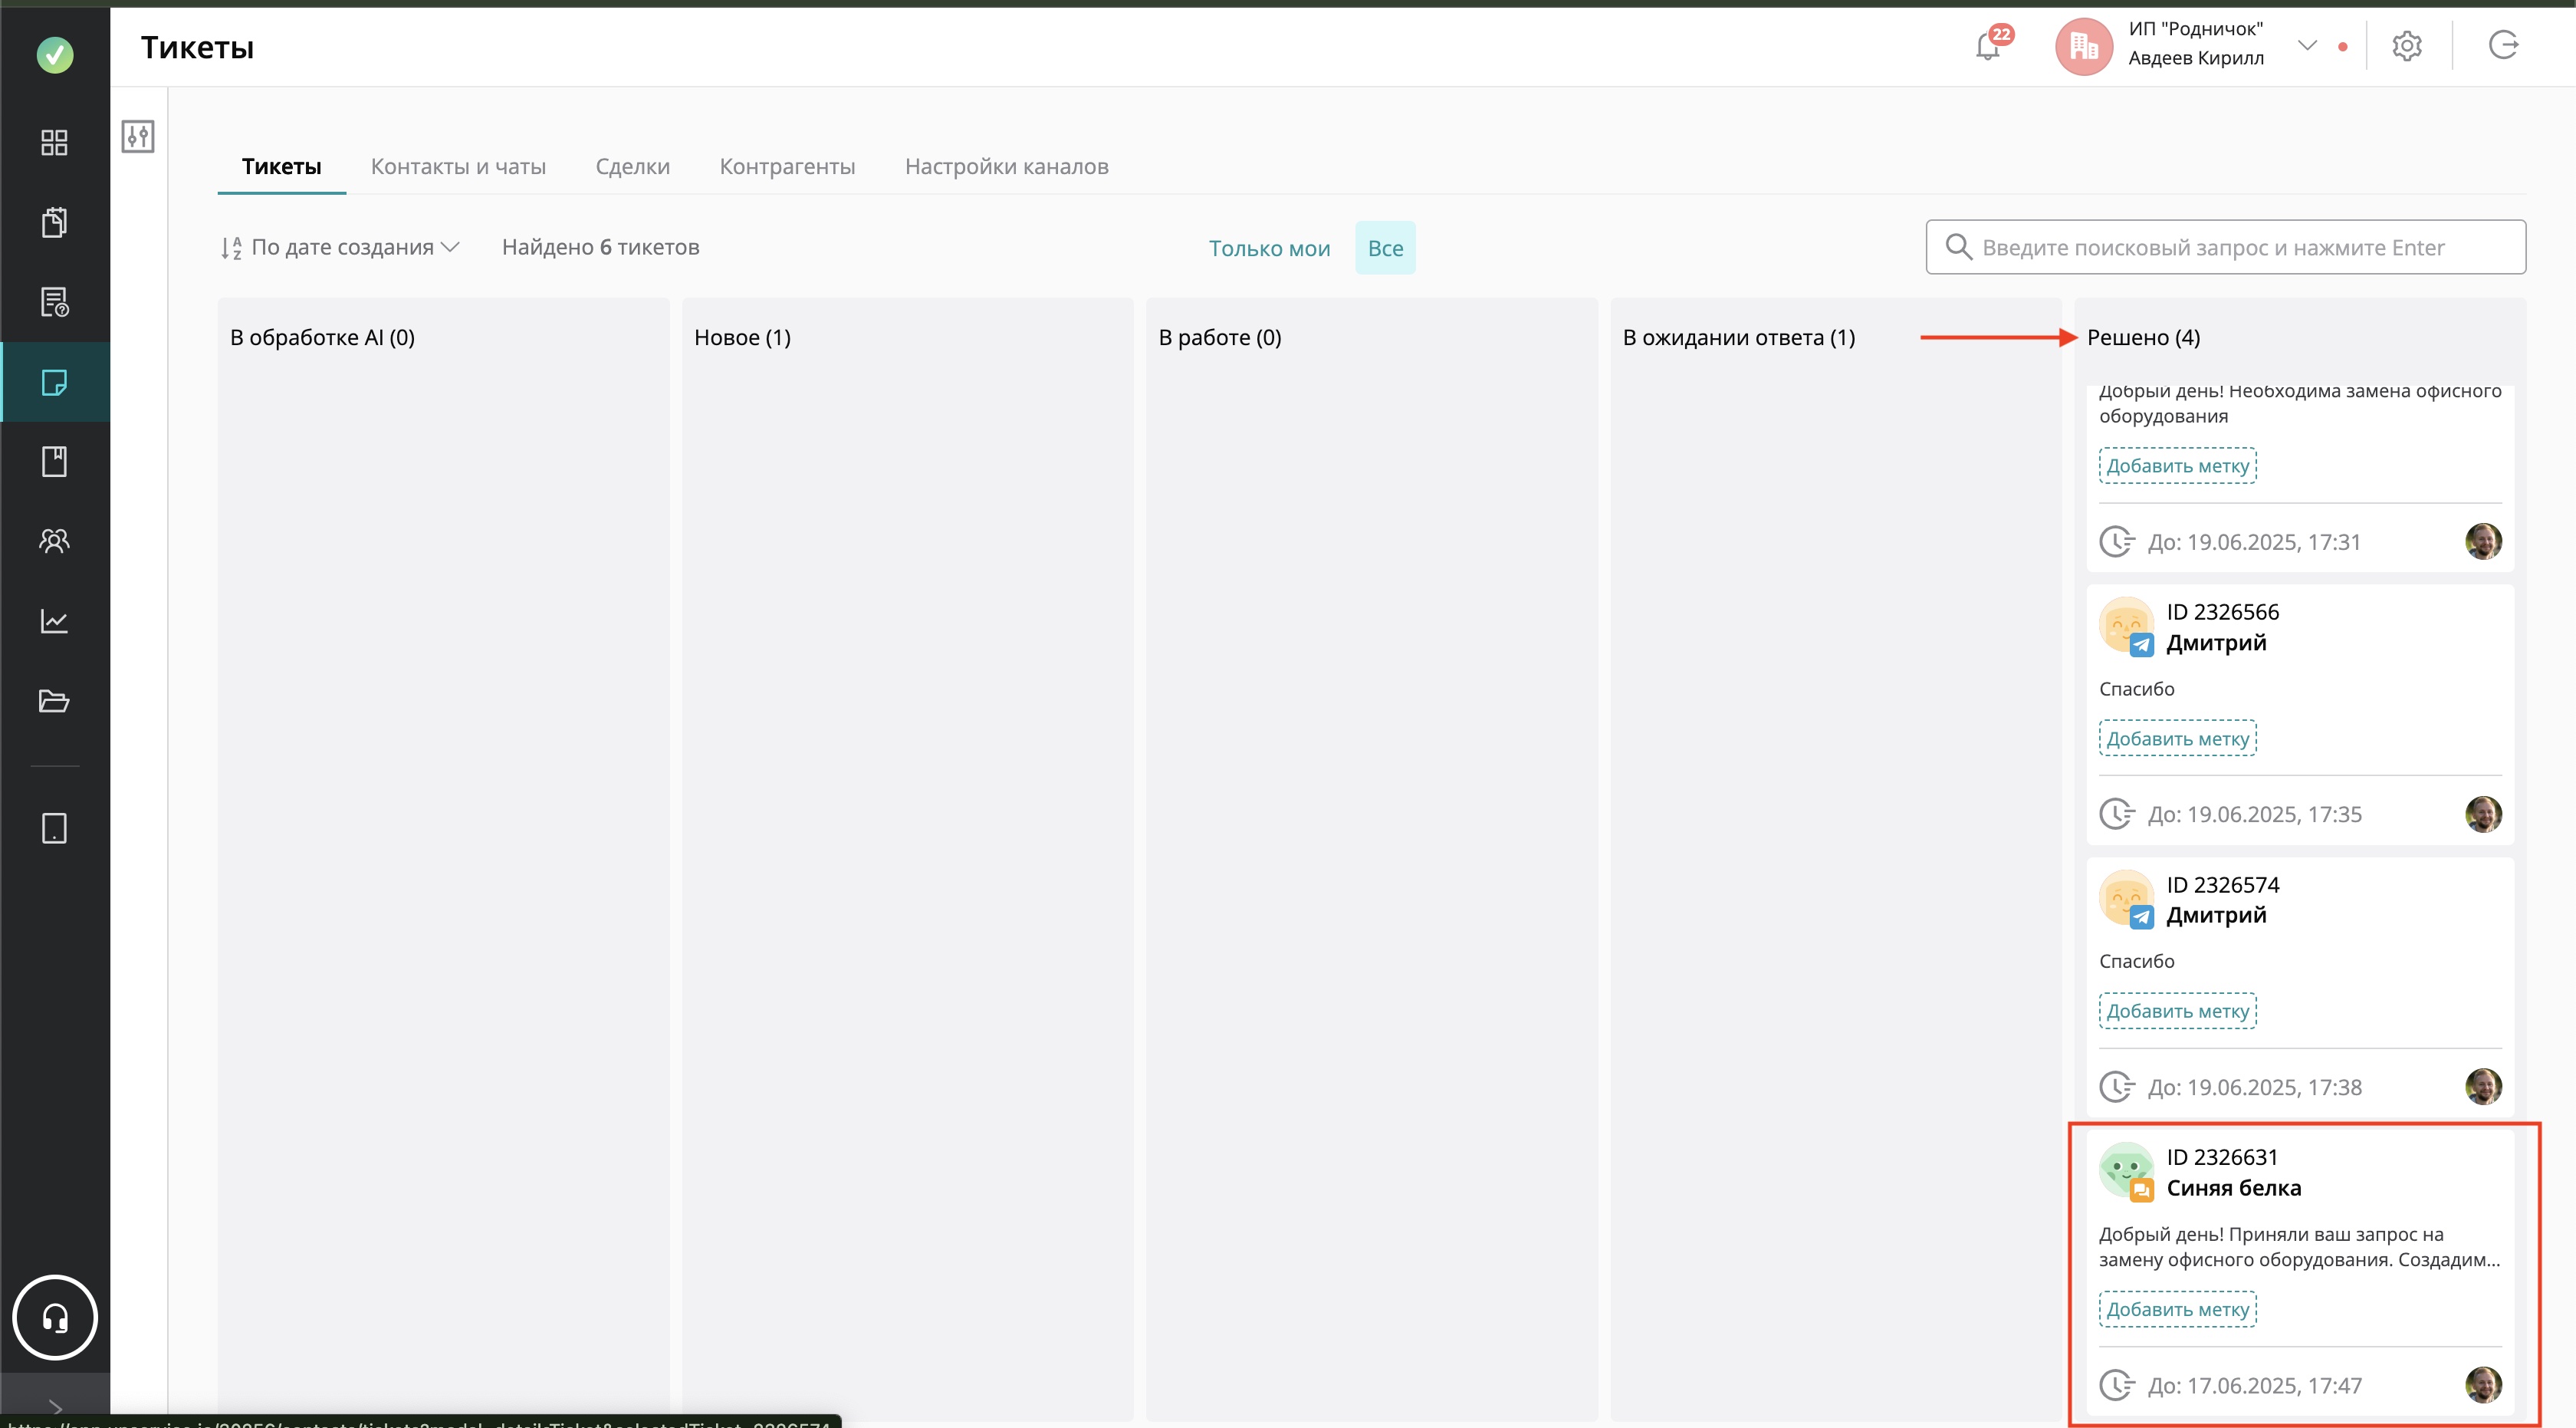Switch to 'Настройки каналов' tab
Screen dimensions: 2576x1428
click(x=1006, y=166)
